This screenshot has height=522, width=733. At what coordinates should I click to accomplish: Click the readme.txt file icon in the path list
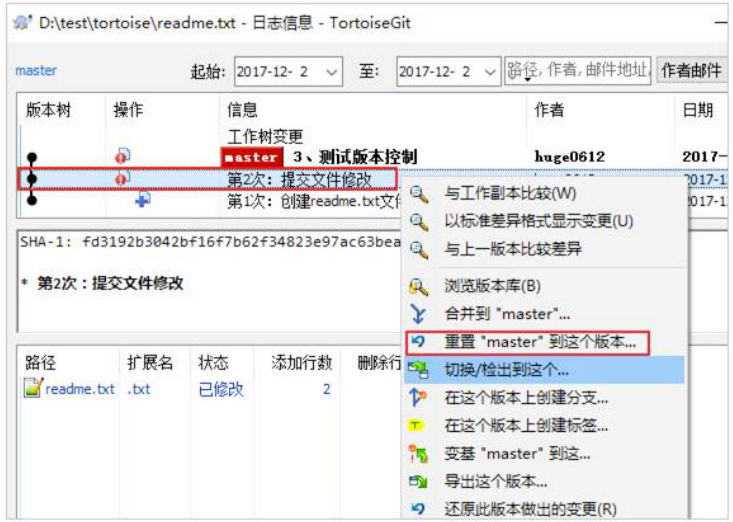[33, 388]
